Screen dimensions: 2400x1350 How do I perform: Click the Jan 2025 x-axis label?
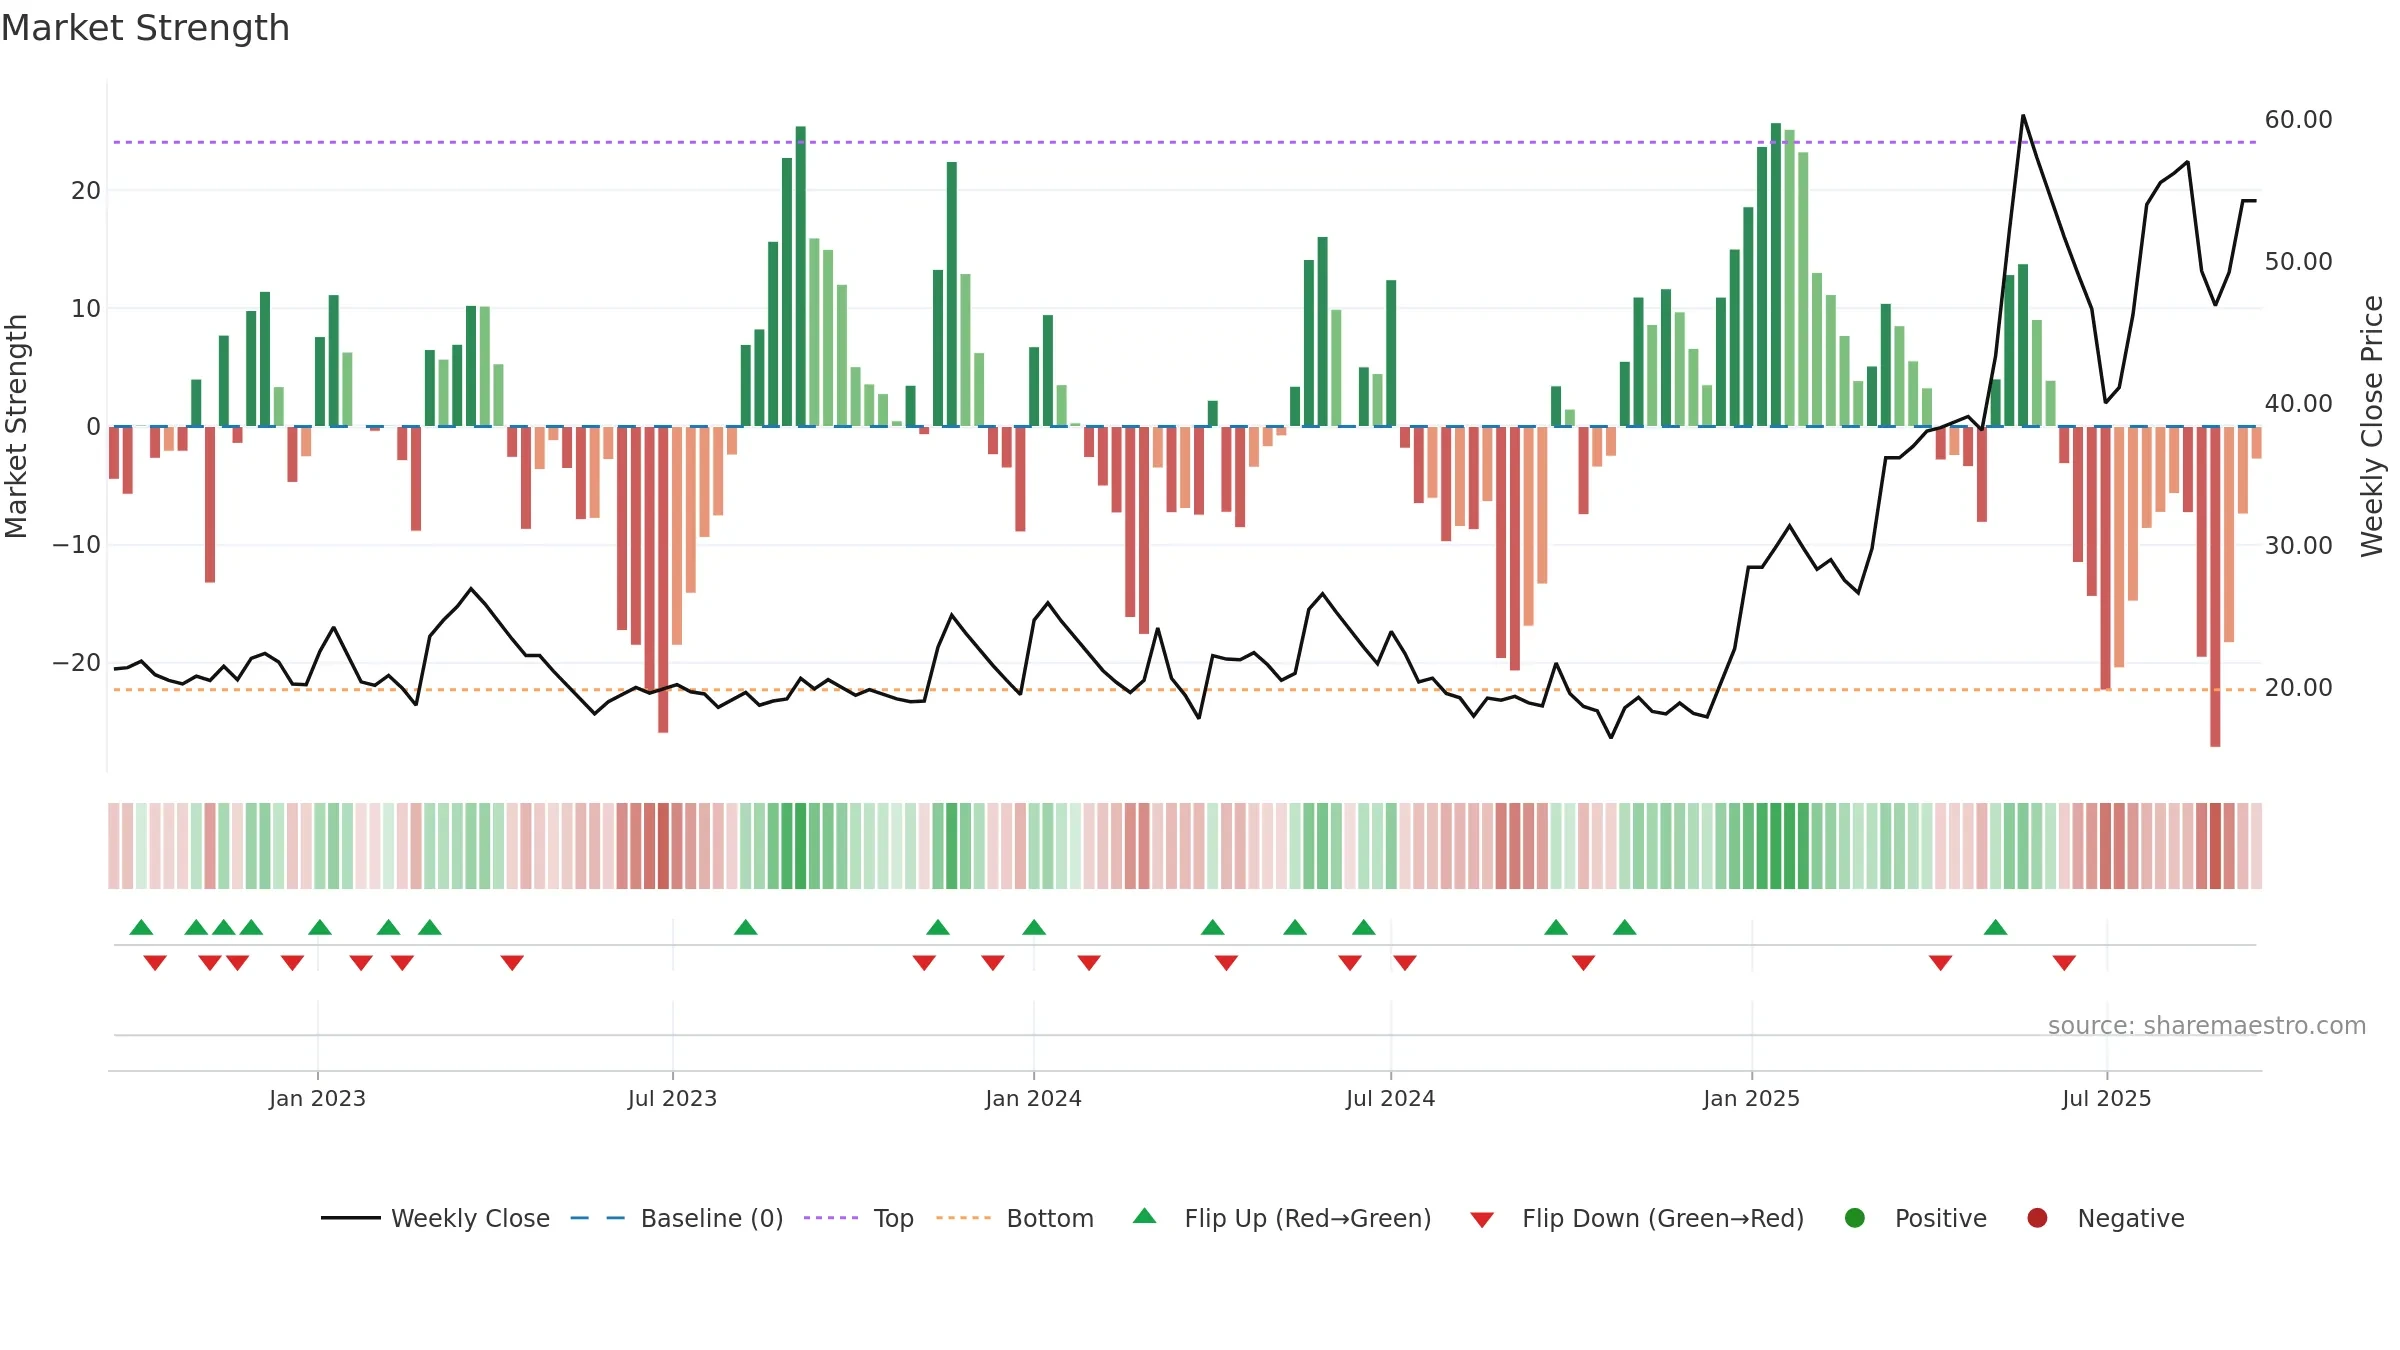1751,1098
